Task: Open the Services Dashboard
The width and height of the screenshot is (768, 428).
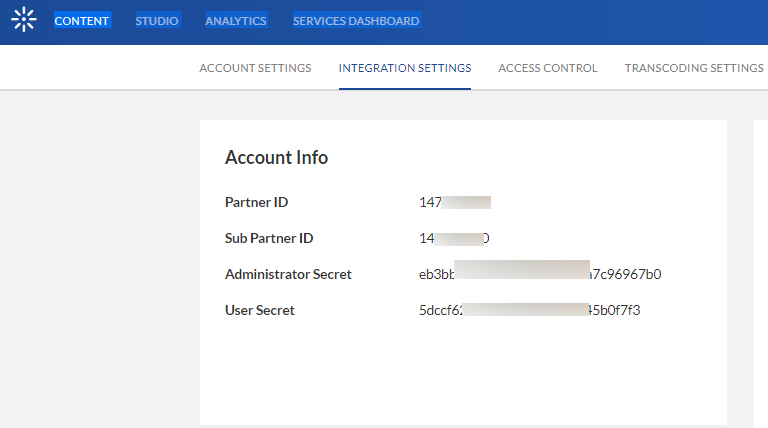Action: [356, 21]
